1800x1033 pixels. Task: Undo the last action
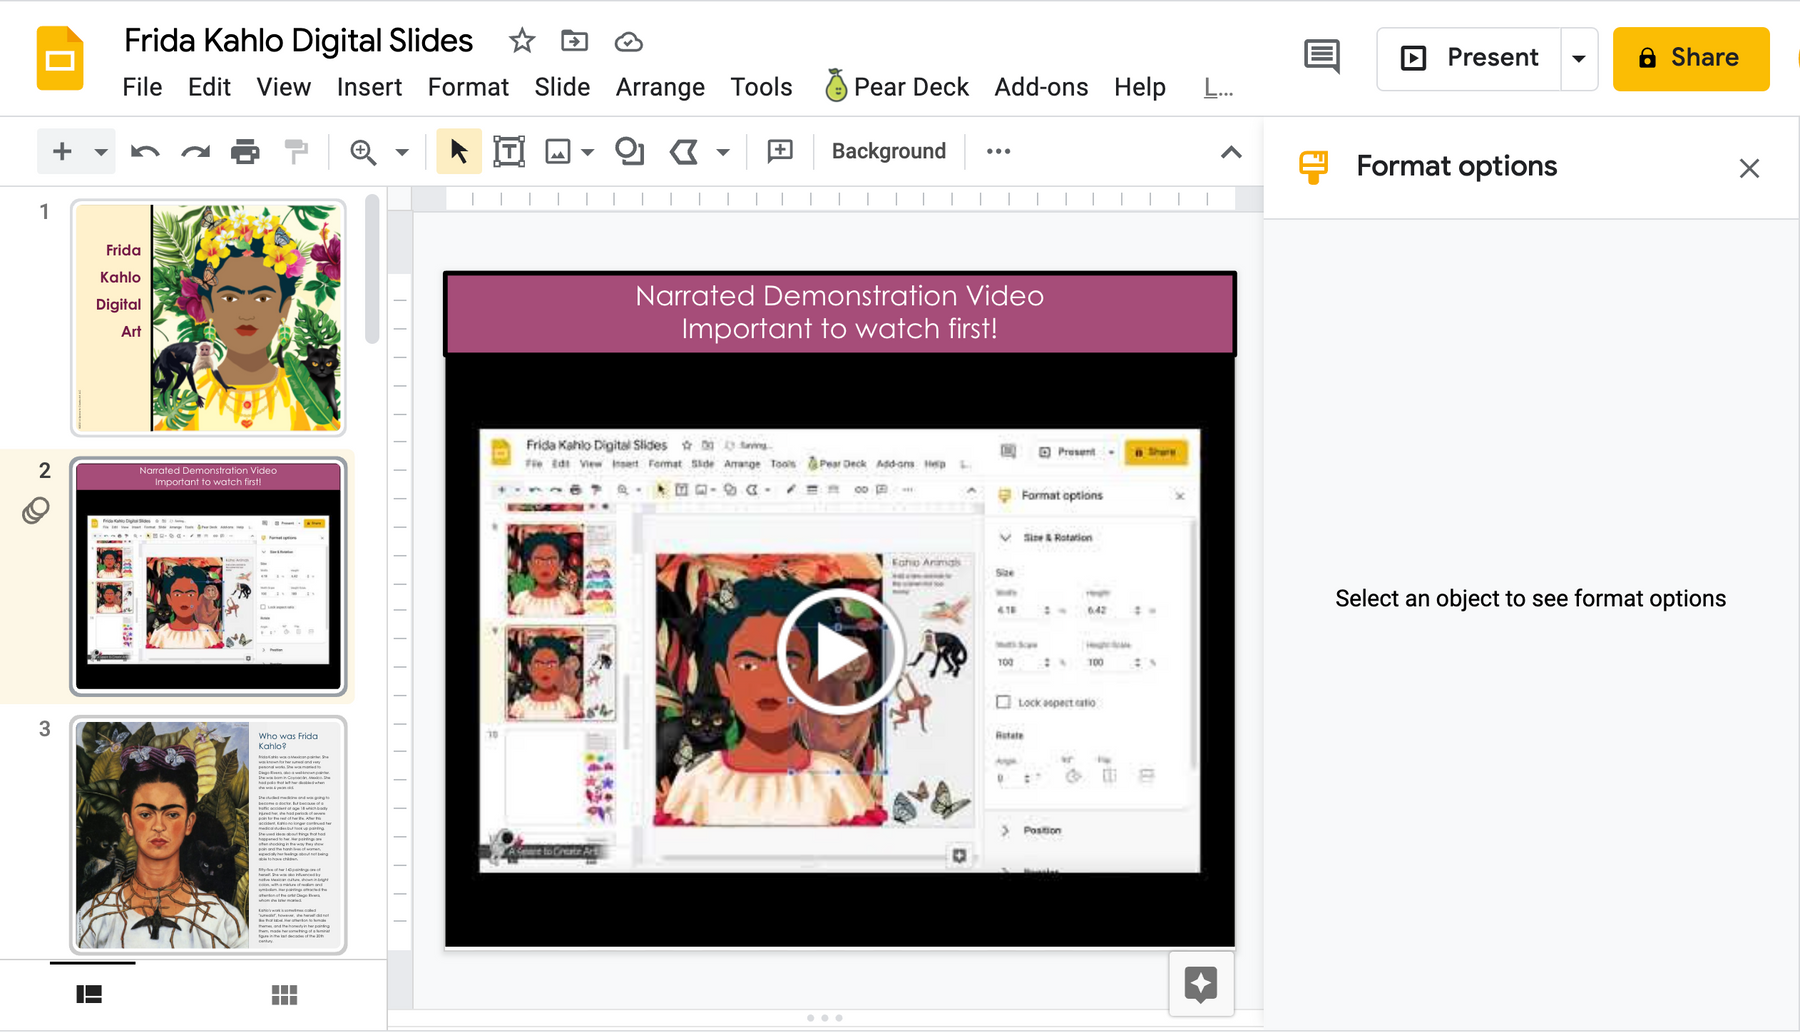pos(145,151)
